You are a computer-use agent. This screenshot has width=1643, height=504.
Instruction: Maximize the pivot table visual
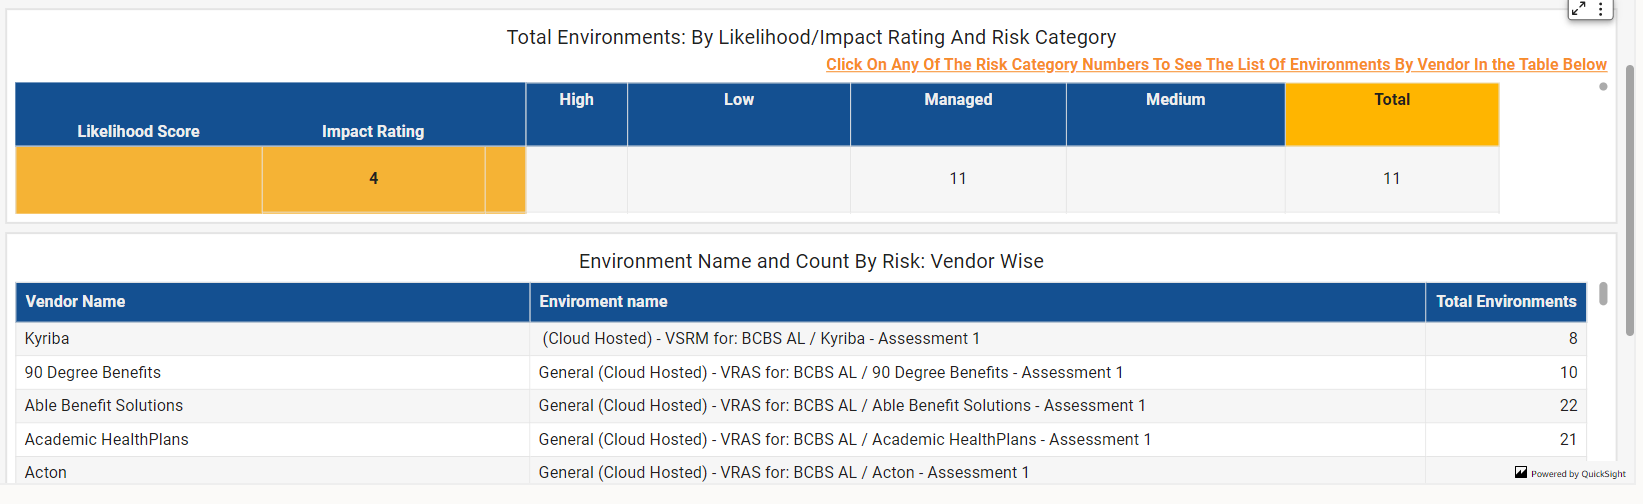1578,9
